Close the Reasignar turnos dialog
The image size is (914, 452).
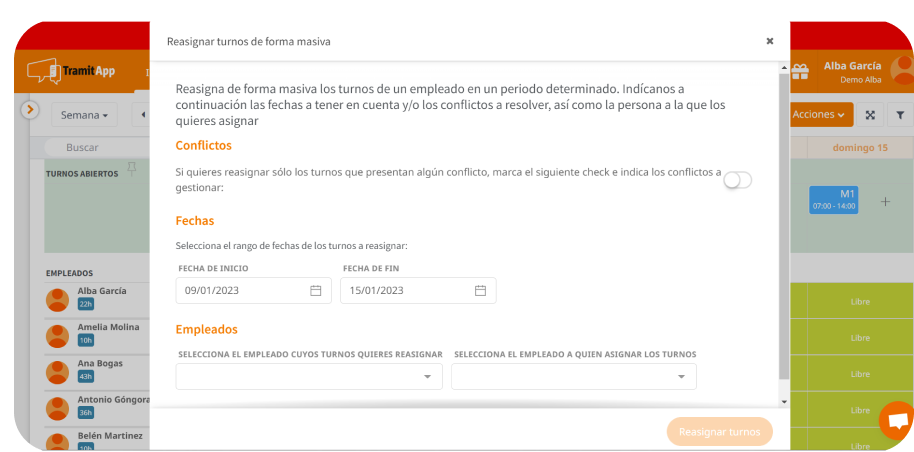coord(769,41)
